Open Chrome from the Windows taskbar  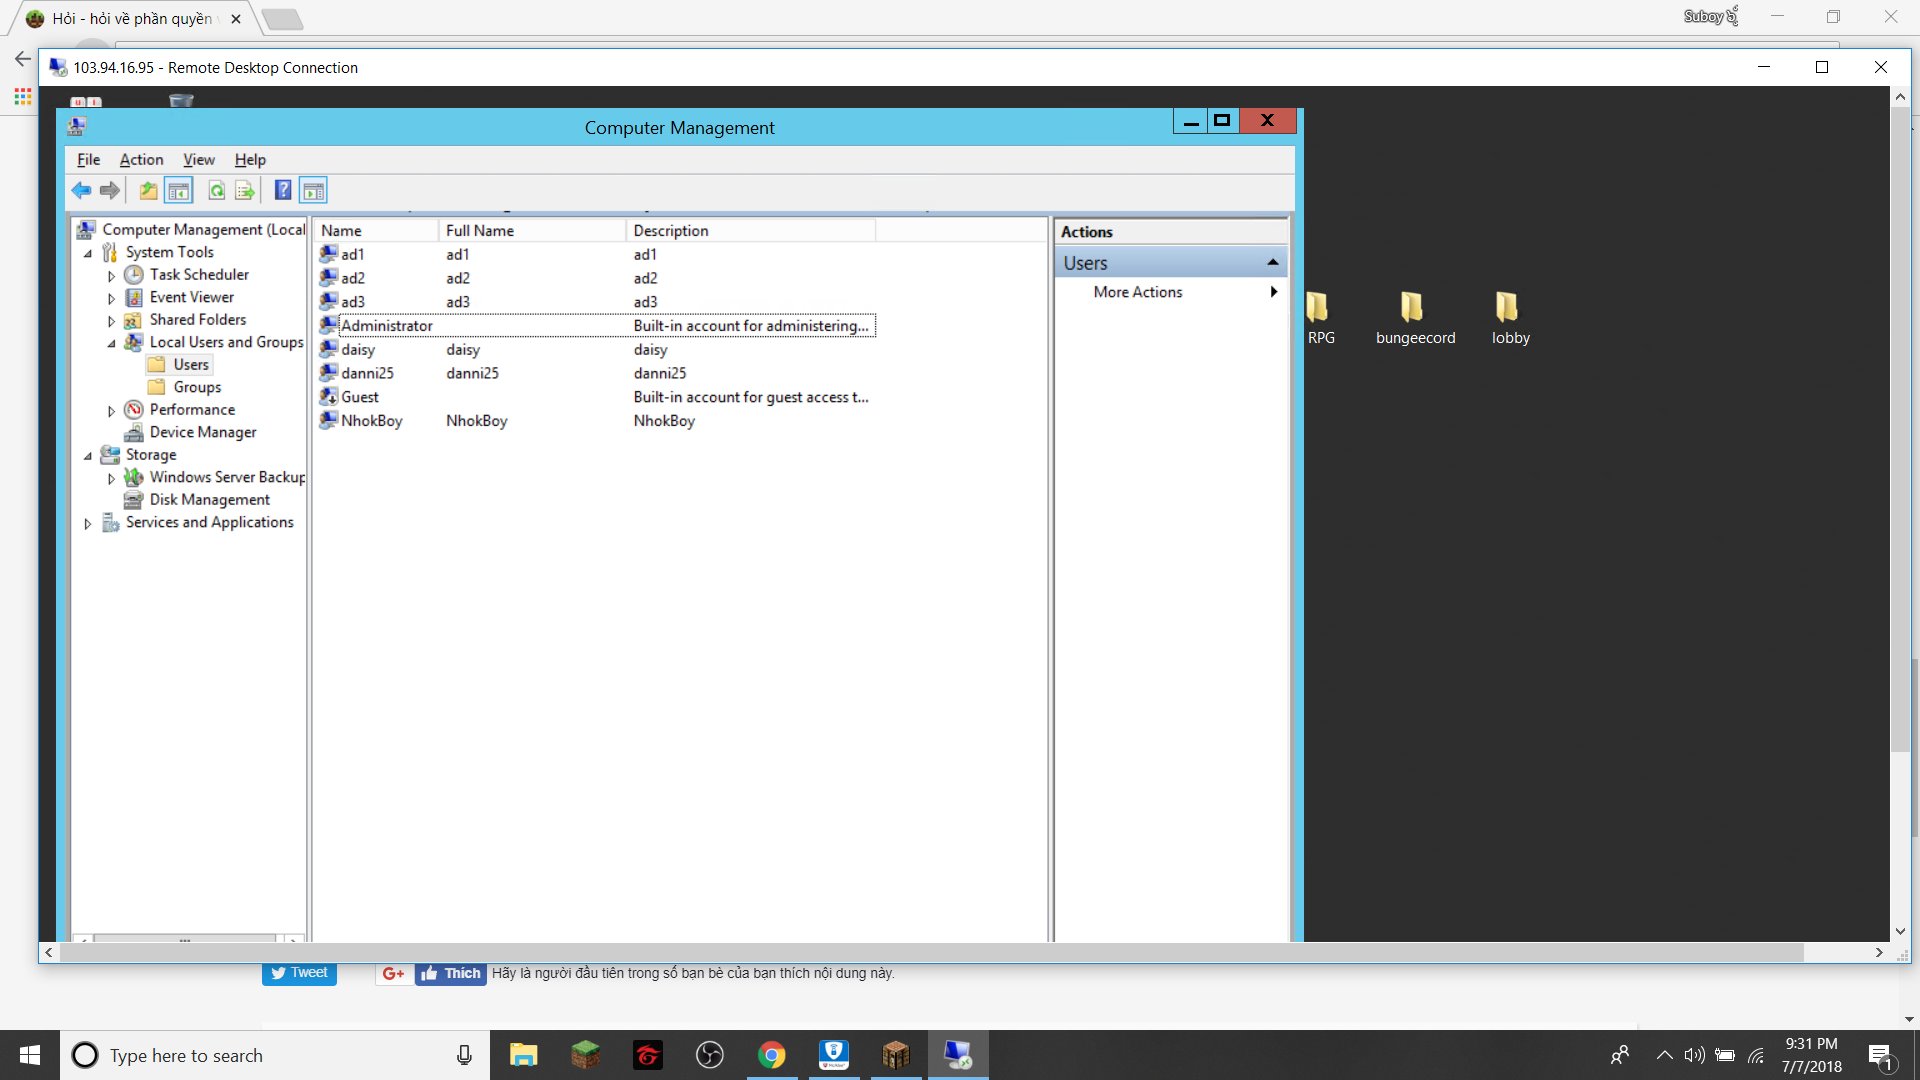(x=771, y=1055)
